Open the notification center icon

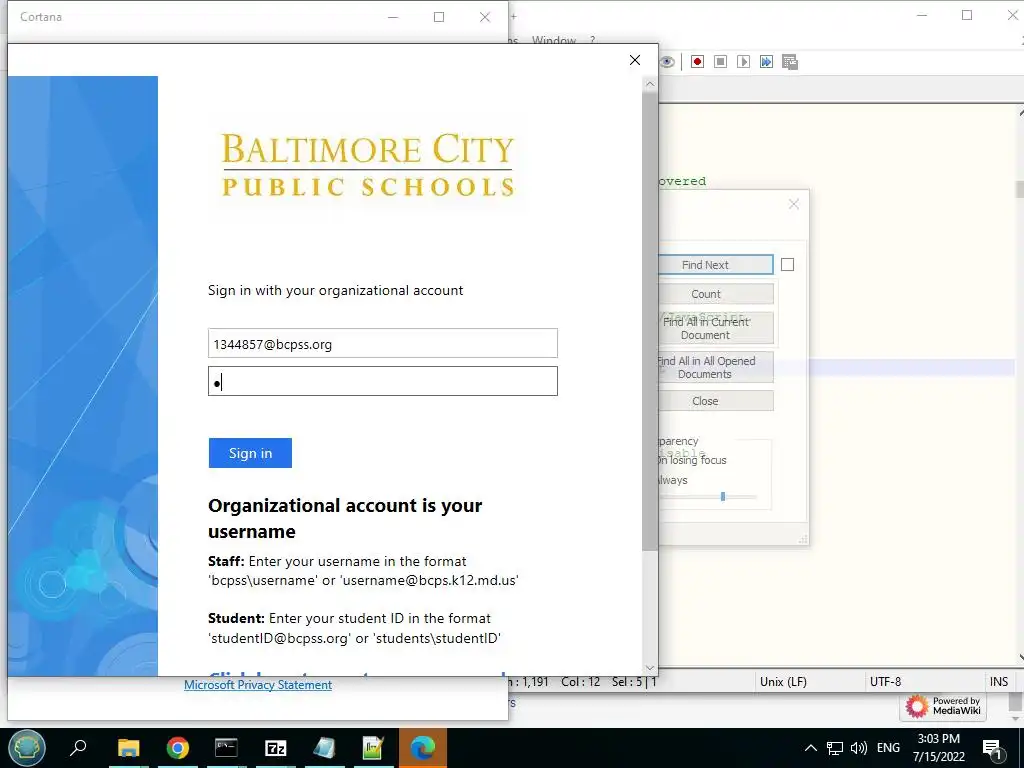(992, 748)
